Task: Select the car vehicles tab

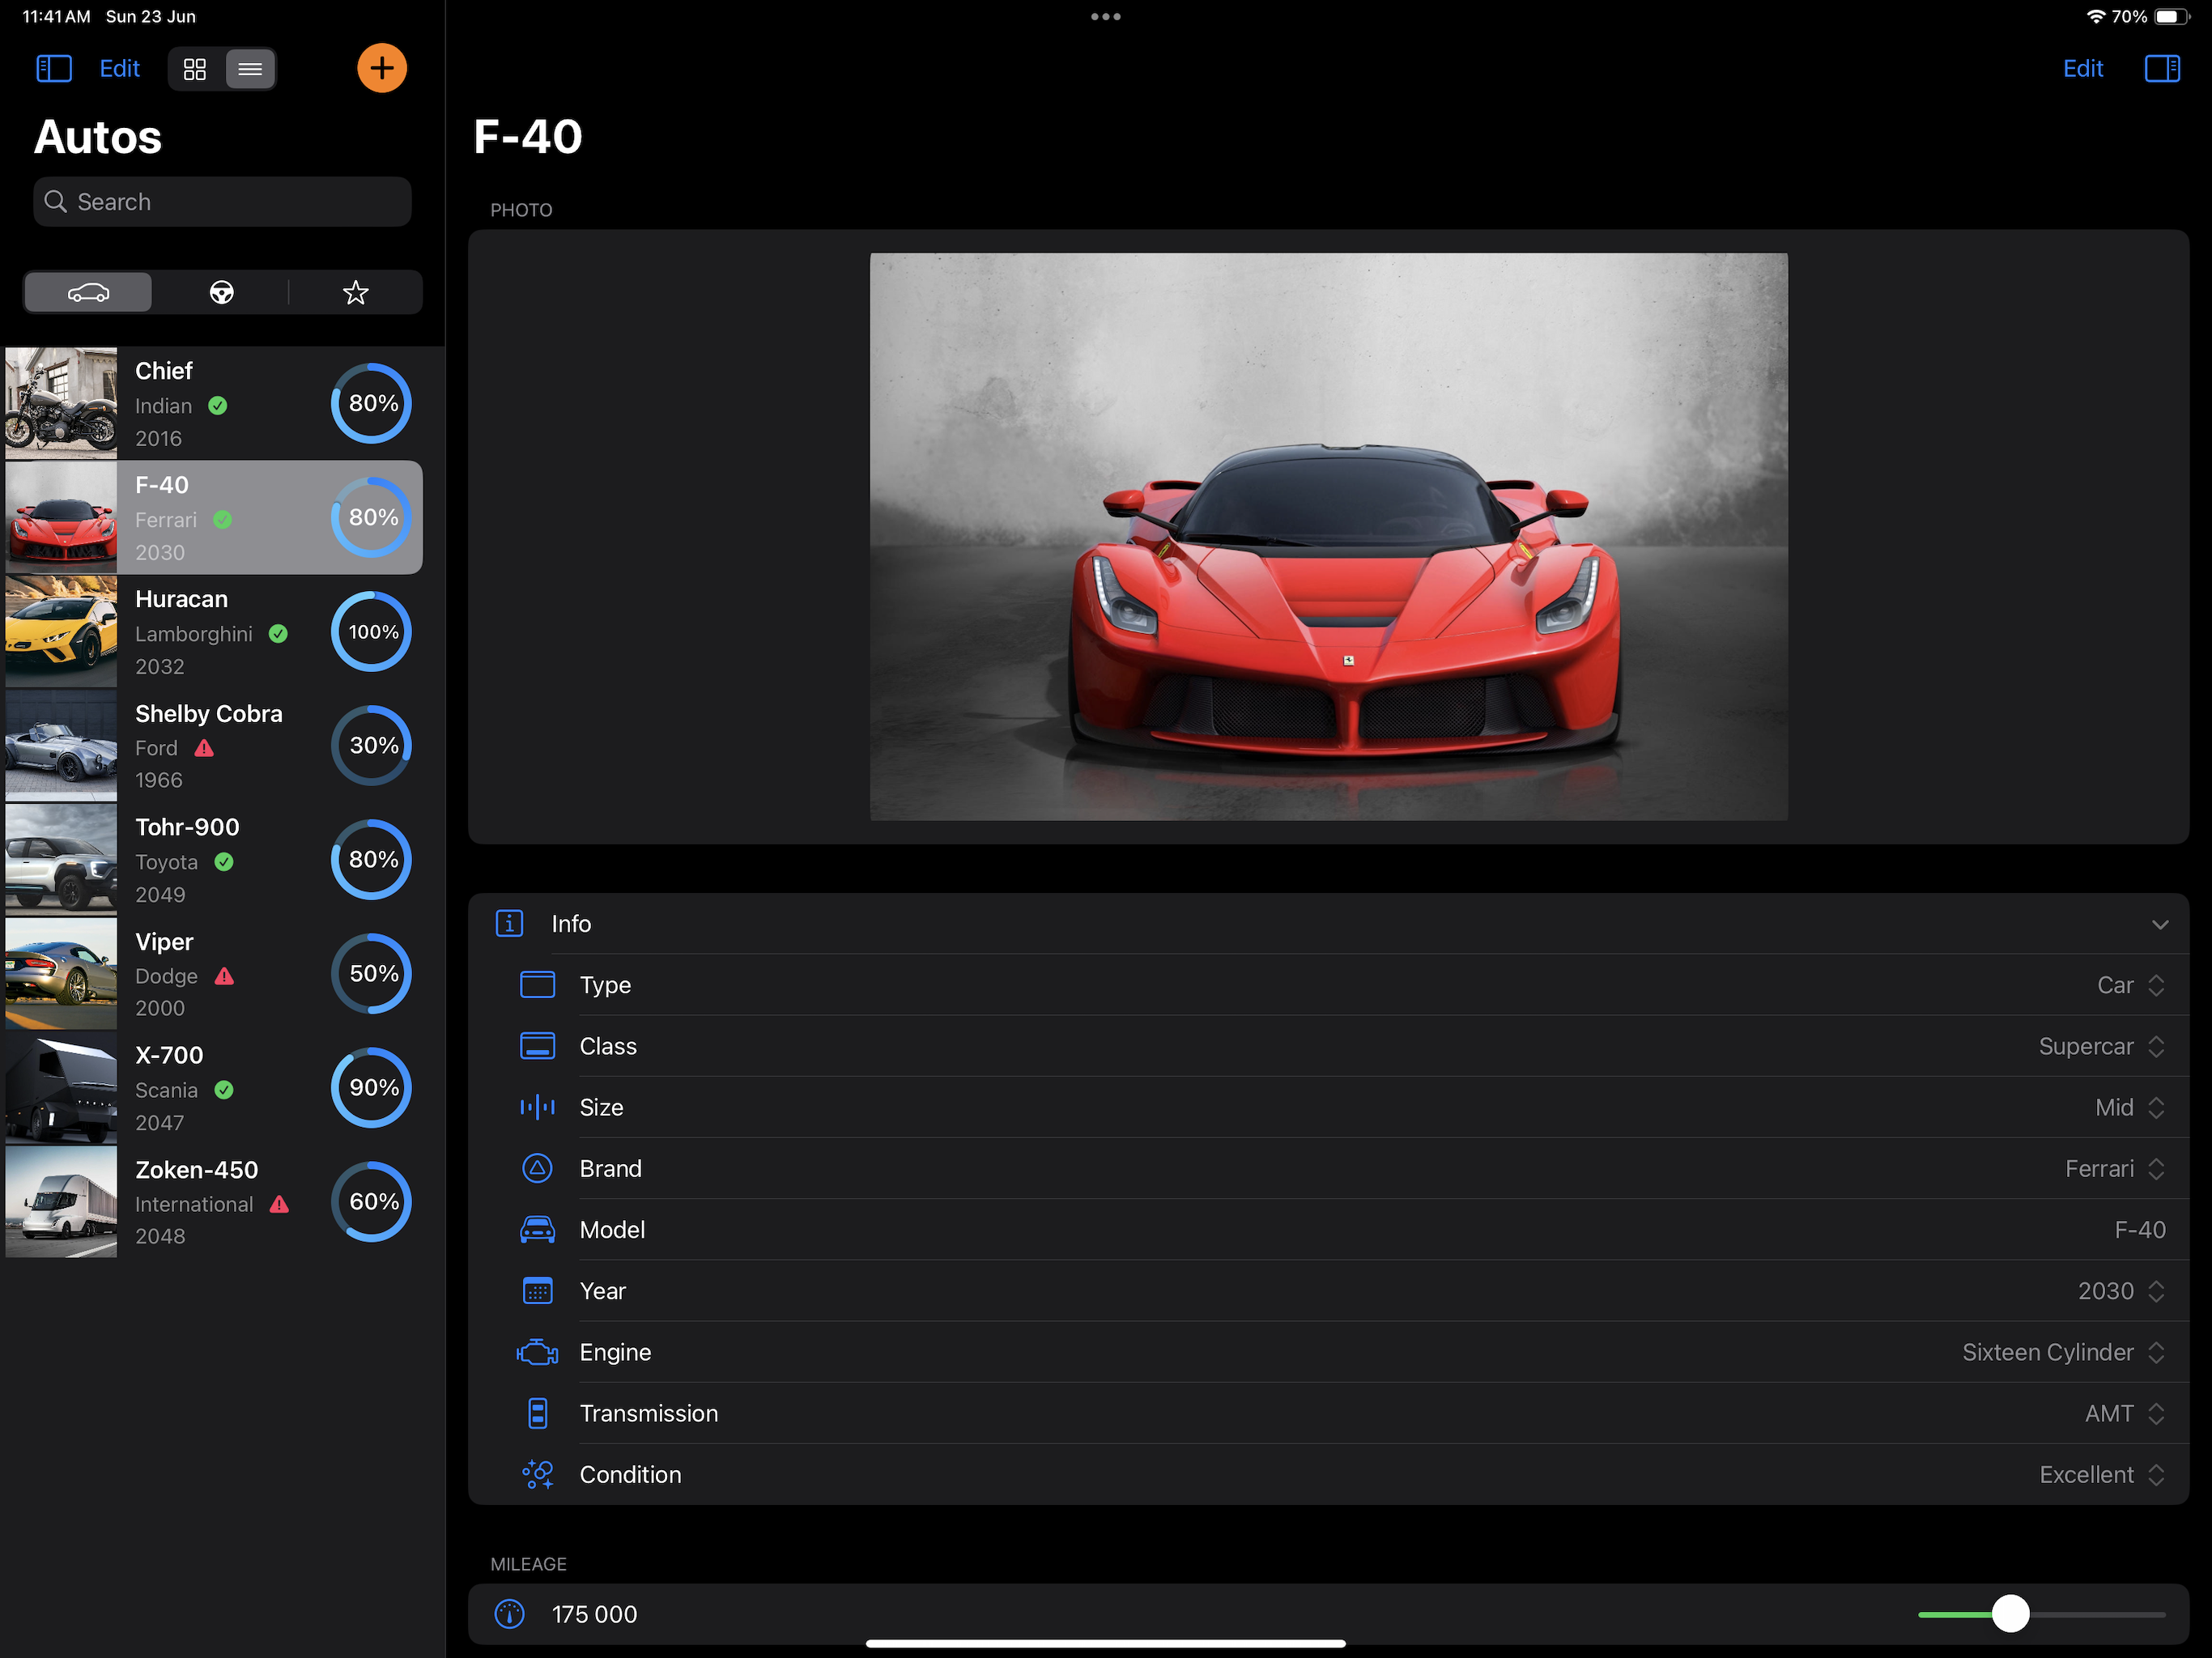Action: (88, 293)
